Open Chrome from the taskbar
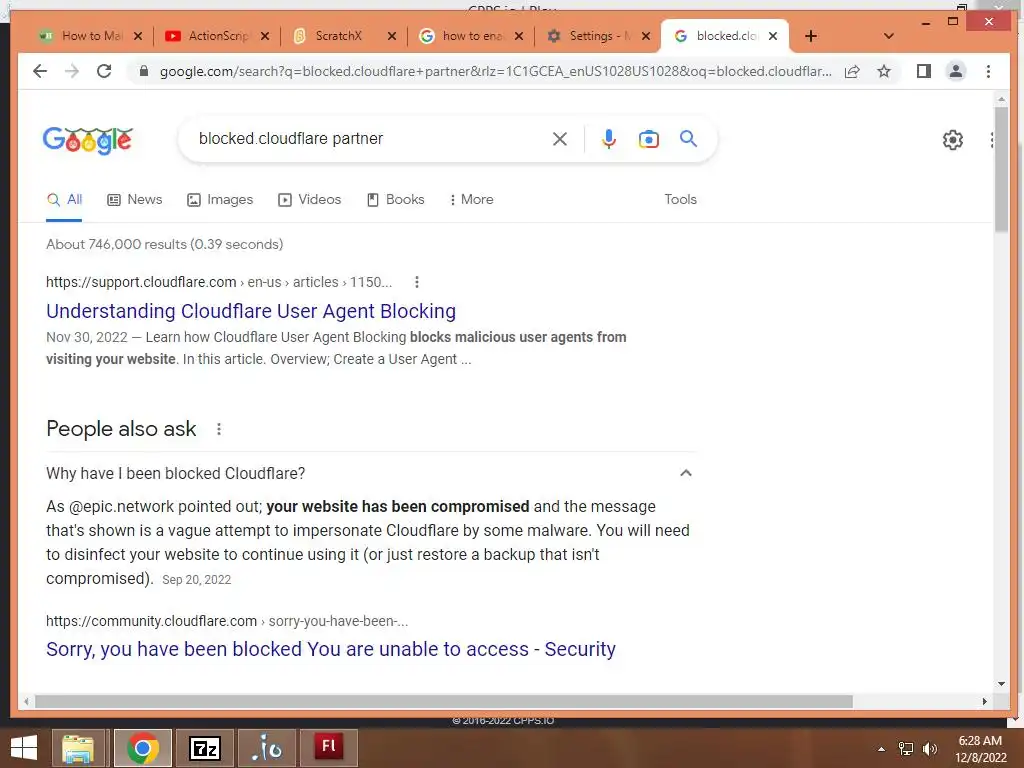Viewport: 1024px width, 768px height. point(142,748)
